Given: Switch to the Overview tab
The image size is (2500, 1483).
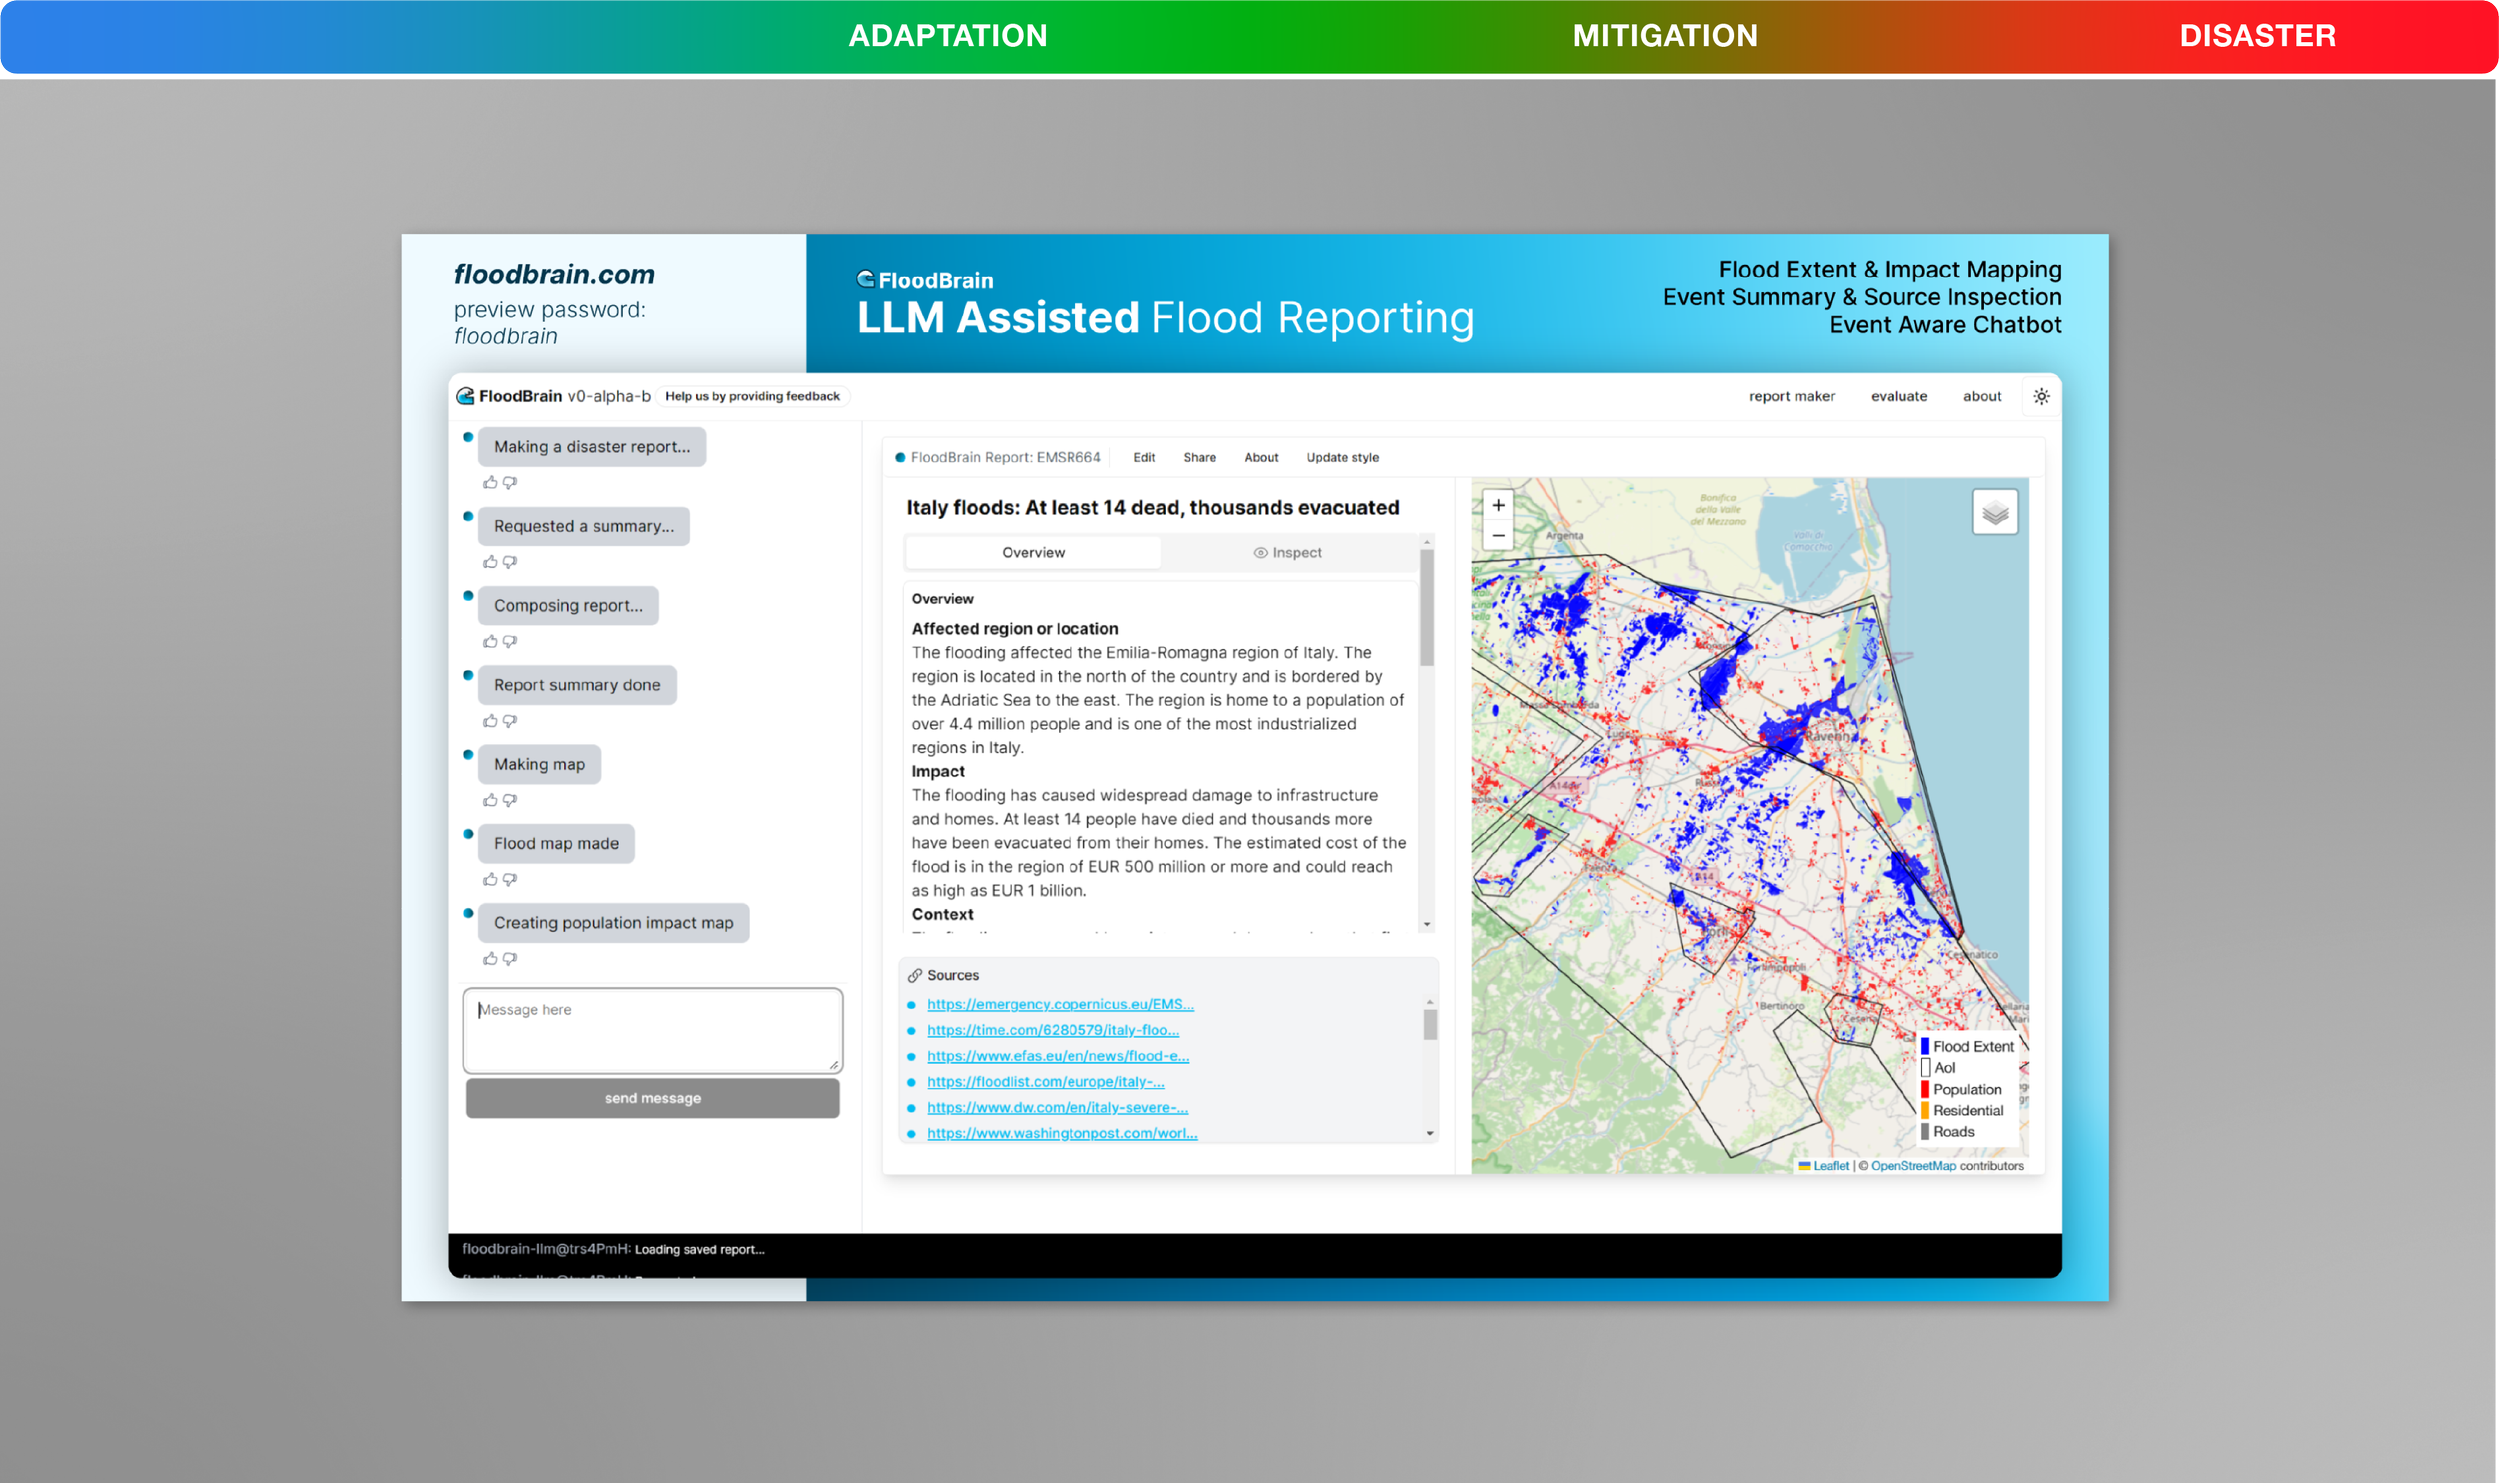Looking at the screenshot, I should click(1033, 552).
